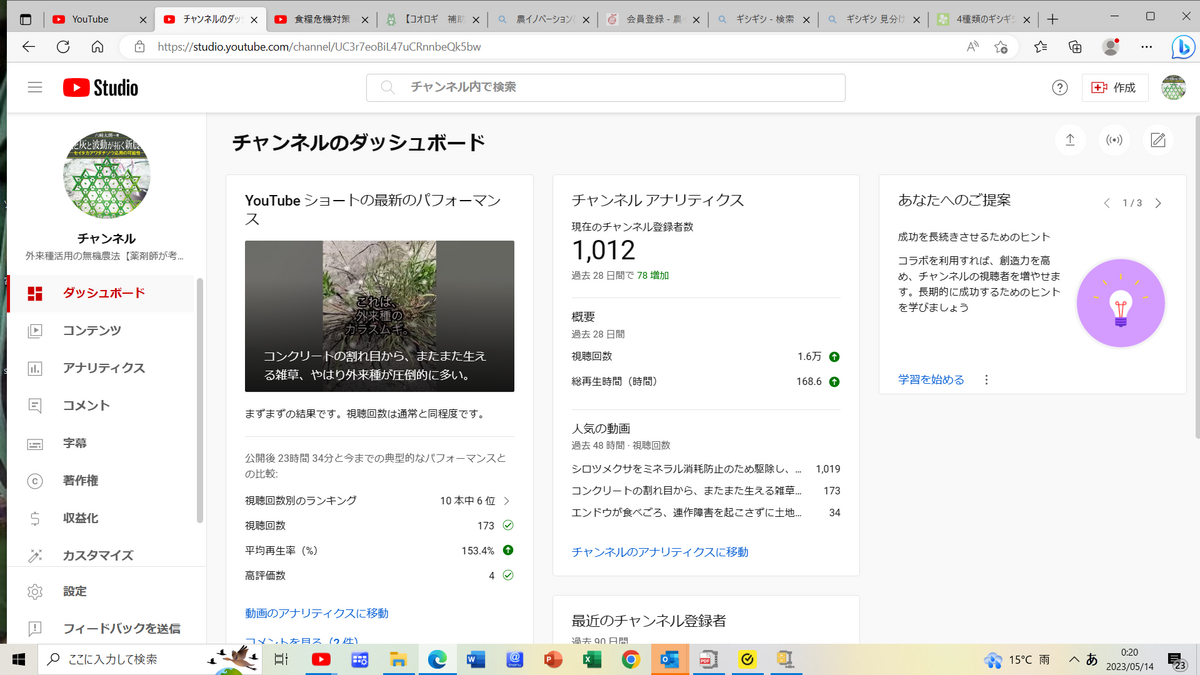Open 字幕 in the sidebar

click(101, 443)
